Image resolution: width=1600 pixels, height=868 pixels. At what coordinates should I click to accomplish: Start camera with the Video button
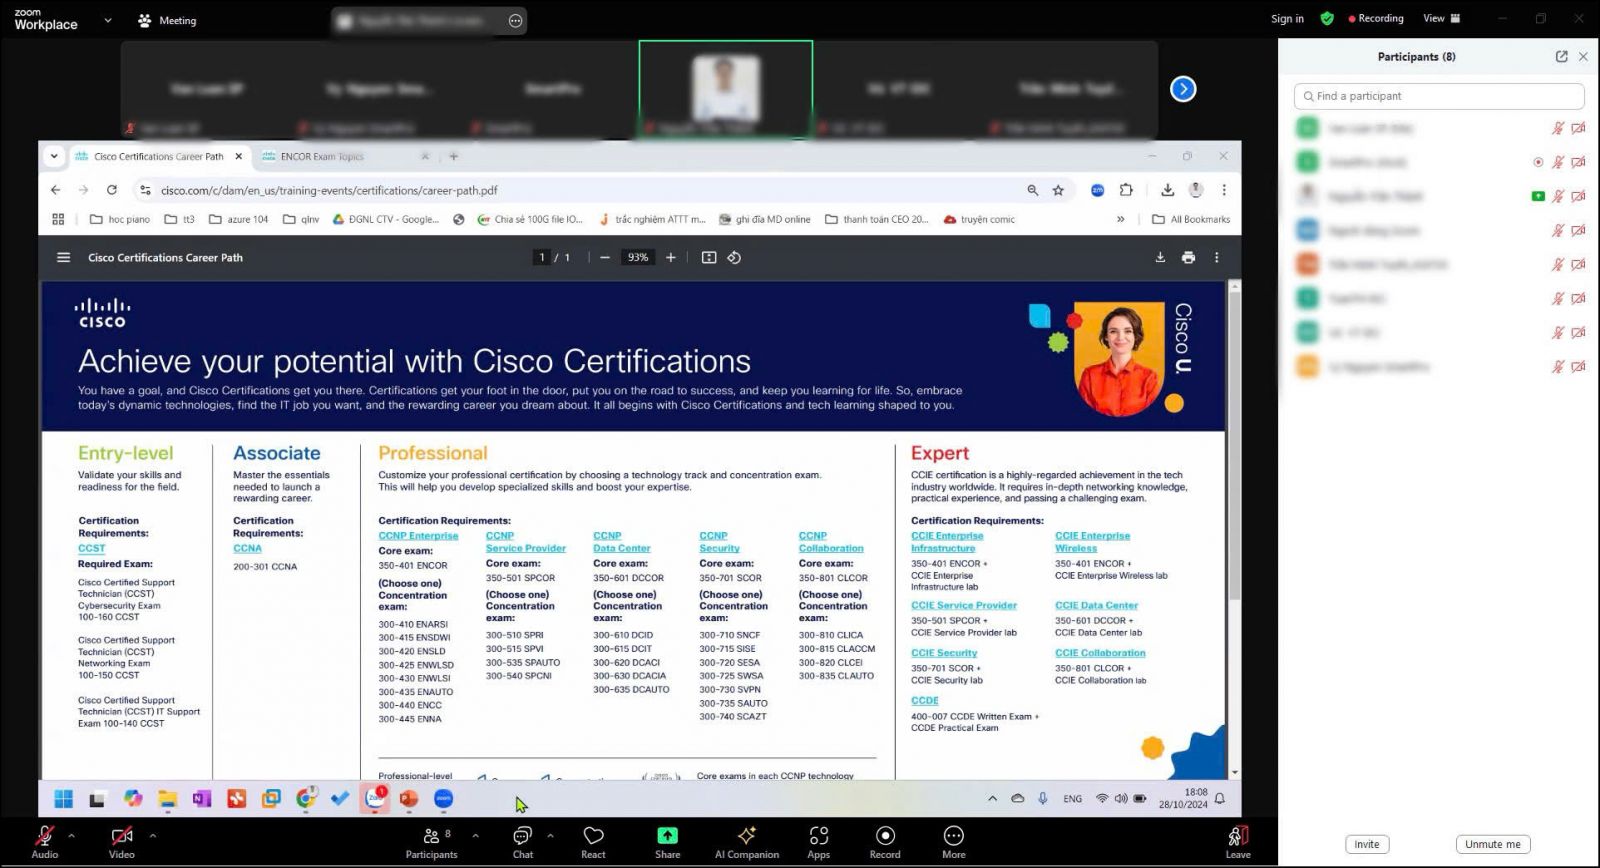[122, 842]
